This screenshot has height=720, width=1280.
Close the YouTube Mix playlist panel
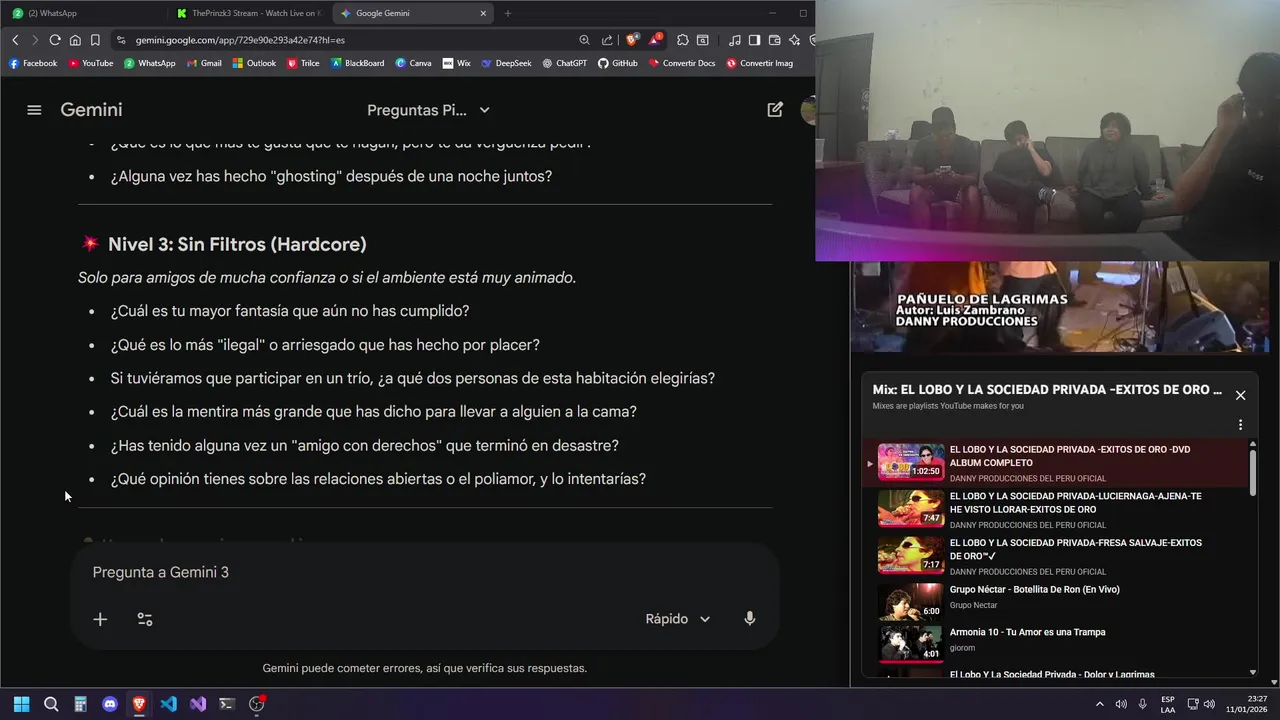(x=1240, y=395)
